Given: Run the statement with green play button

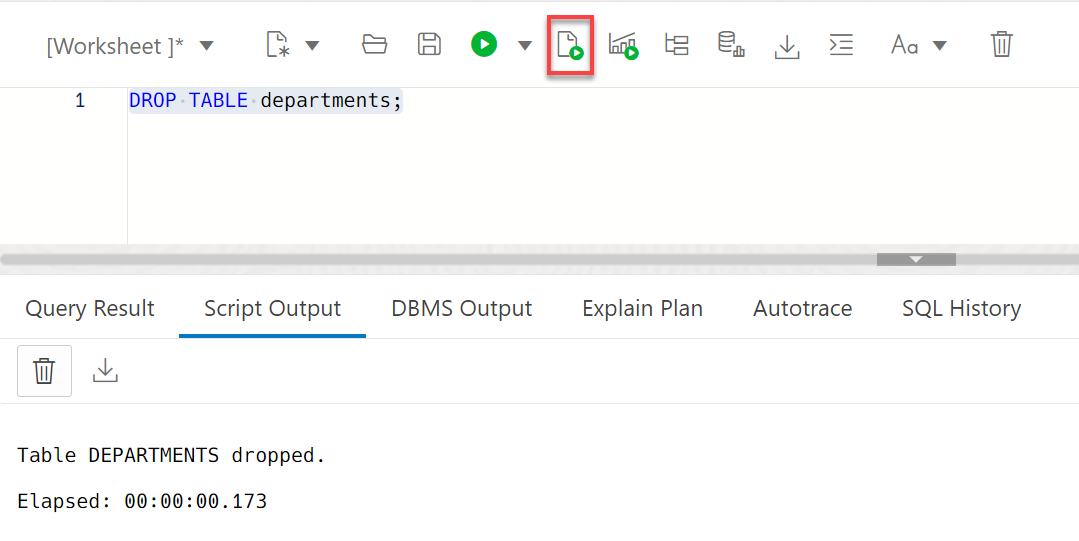Looking at the screenshot, I should (484, 44).
